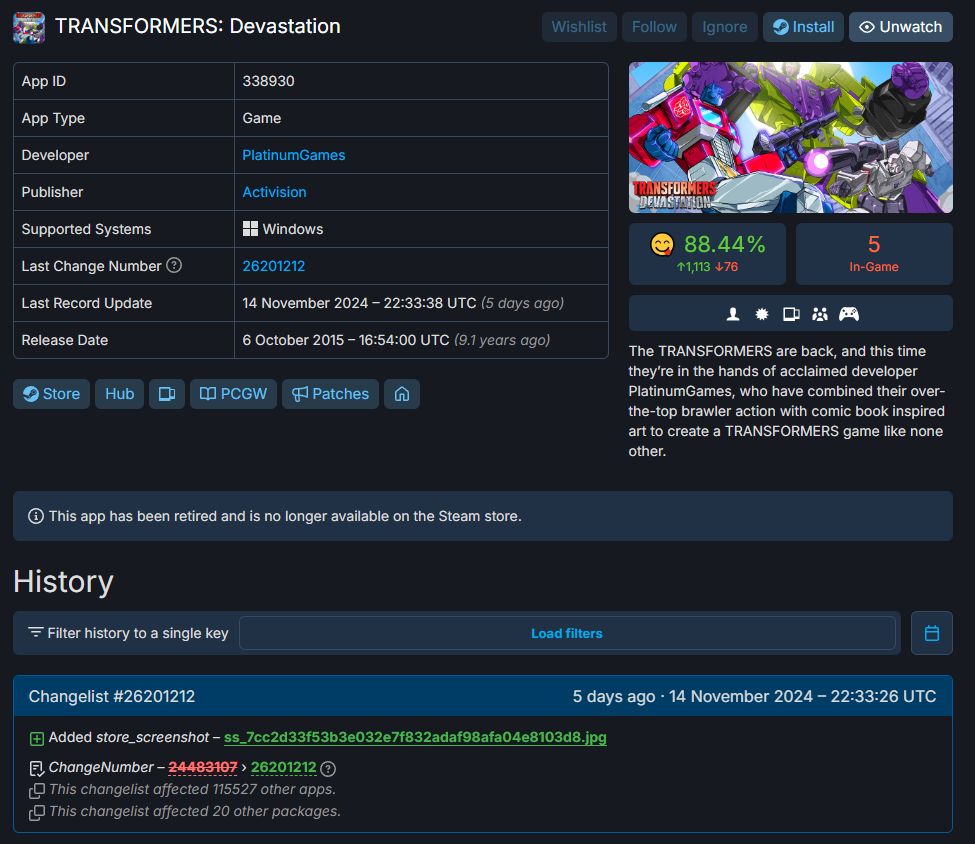Click the achievements starburst icon

[x=762, y=314]
